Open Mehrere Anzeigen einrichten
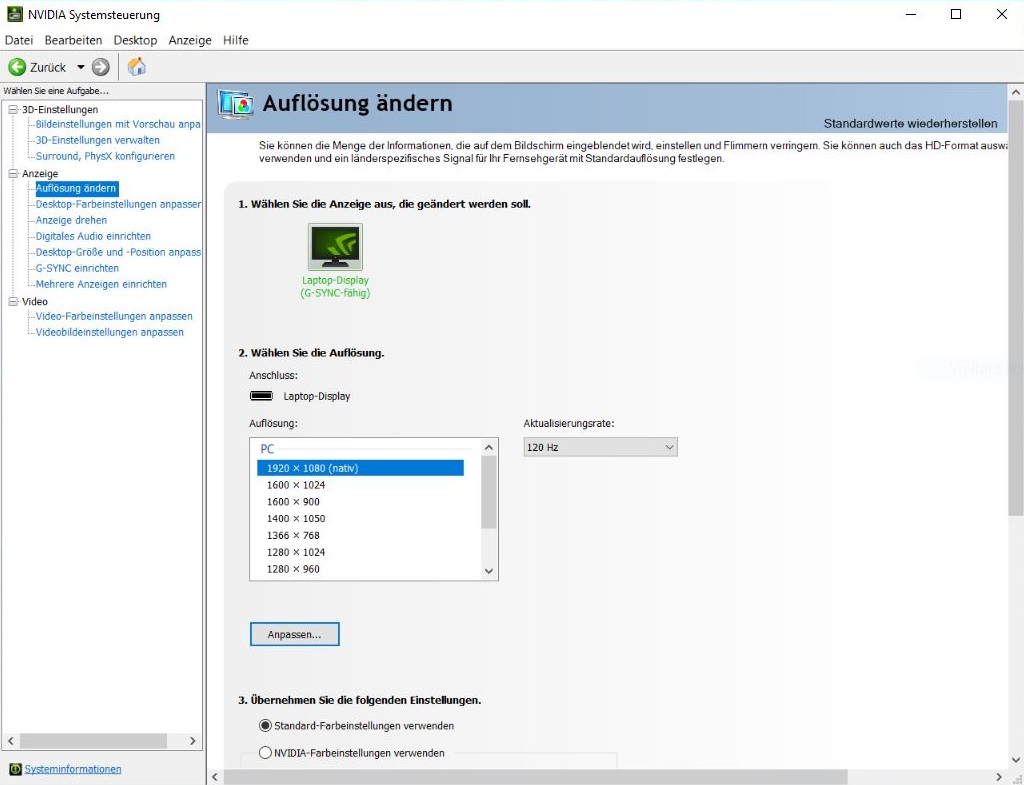Viewport: 1024px width, 785px height. (101, 284)
